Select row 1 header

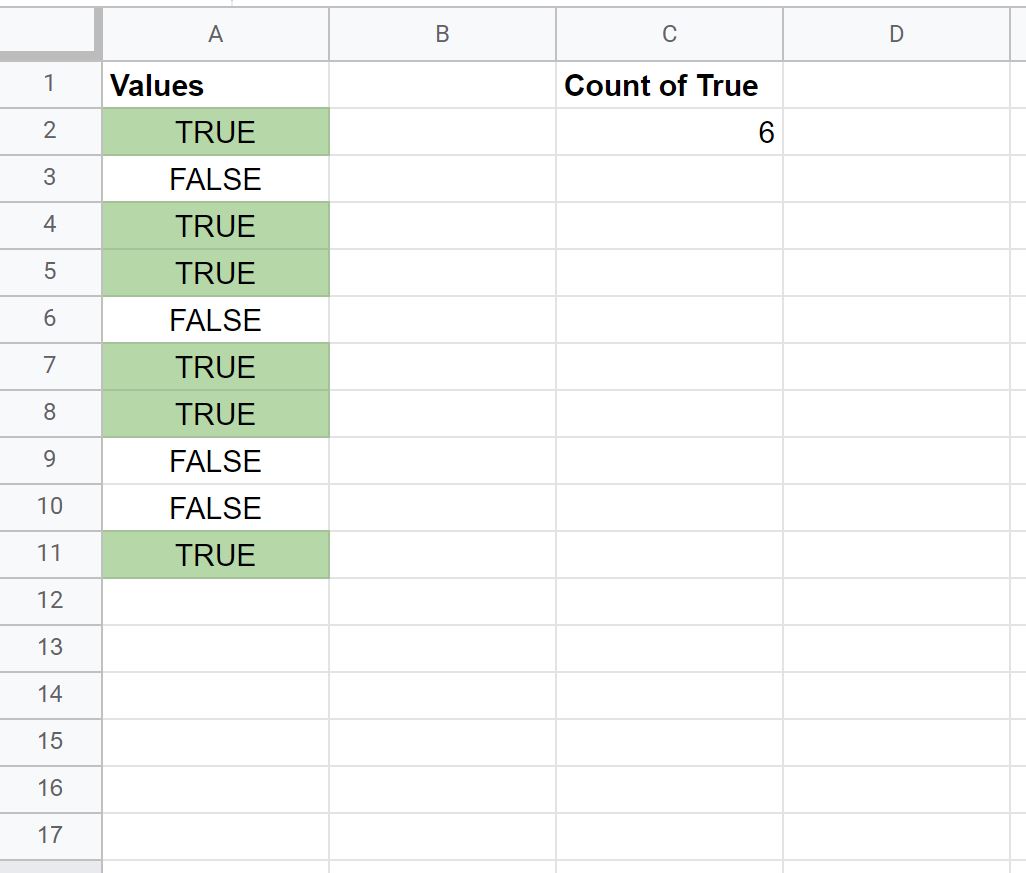click(50, 85)
